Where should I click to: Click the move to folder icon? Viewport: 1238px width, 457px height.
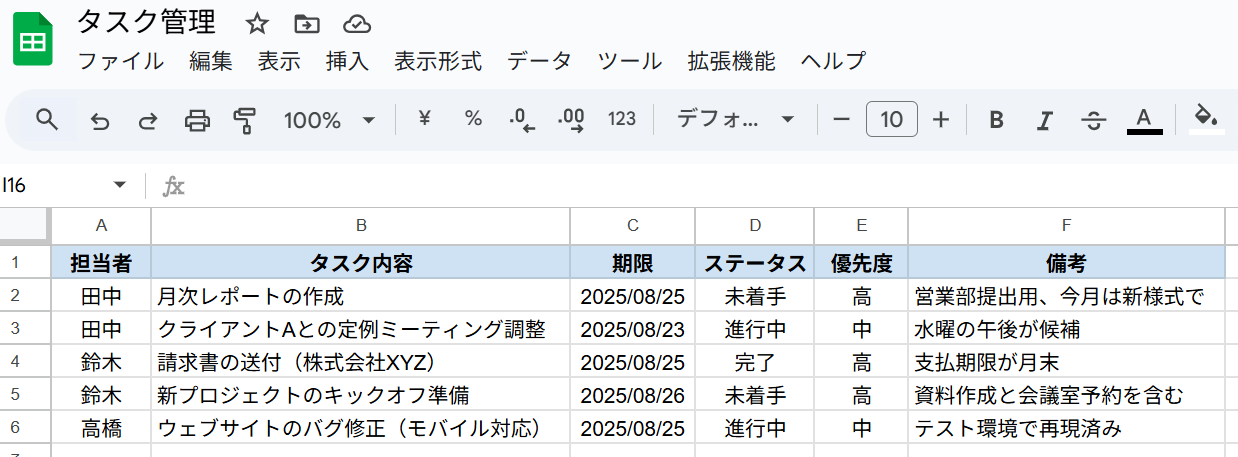pos(307,23)
